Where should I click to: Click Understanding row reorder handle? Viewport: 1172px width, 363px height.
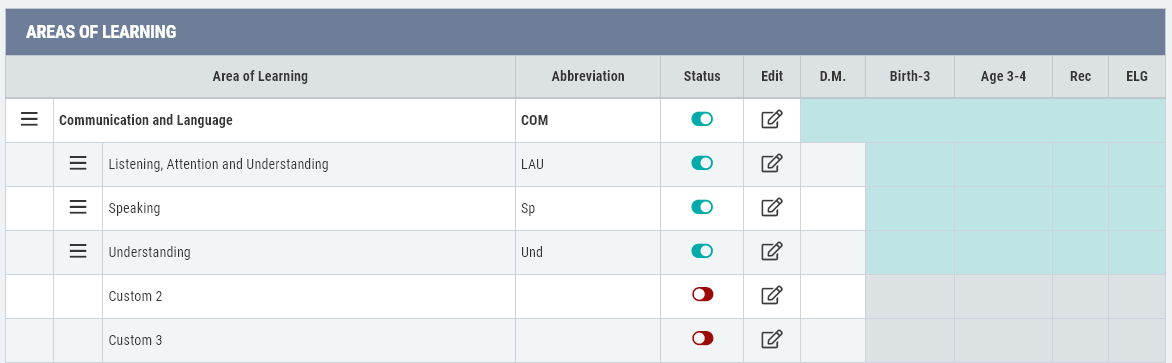[78, 252]
